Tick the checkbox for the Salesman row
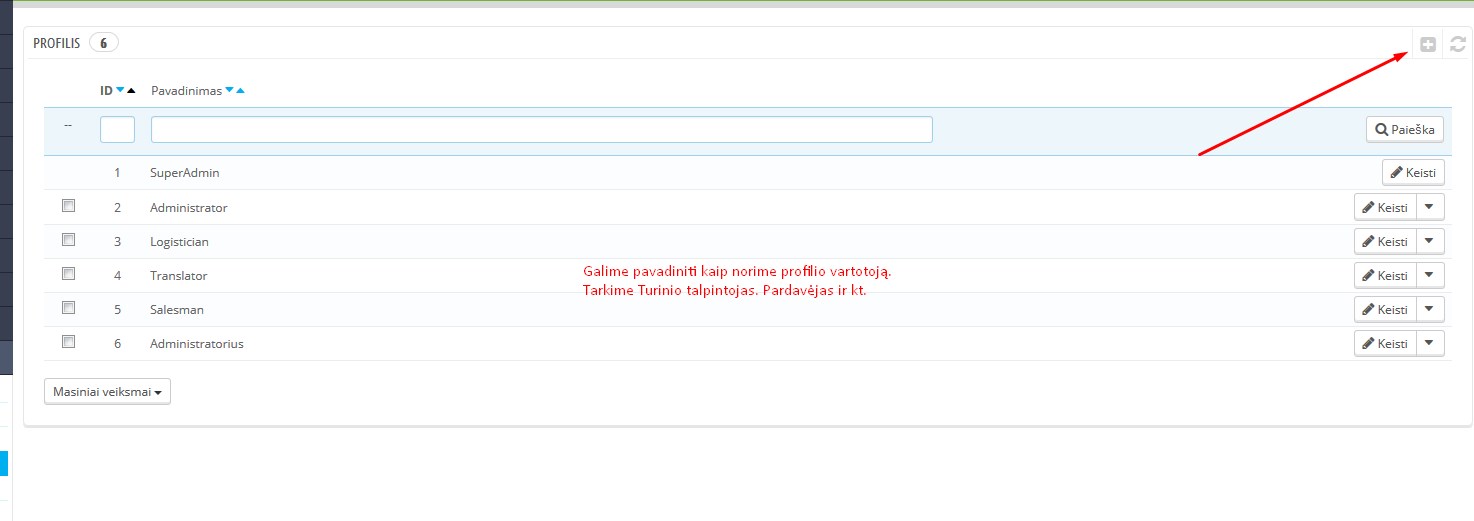This screenshot has width=1474, height=521. click(x=69, y=308)
